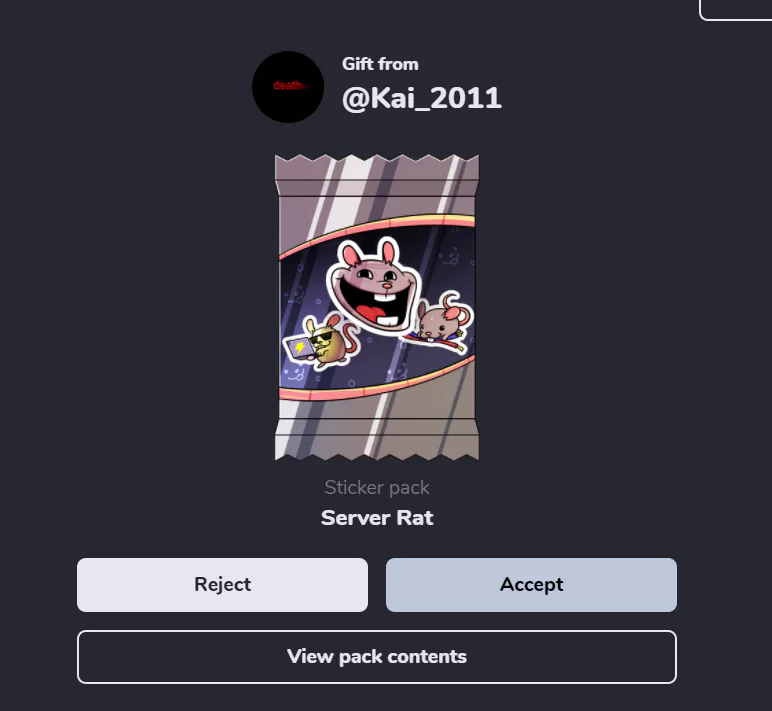Click the Server Rat pack title
The width and height of the screenshot is (772, 711).
coord(377,517)
